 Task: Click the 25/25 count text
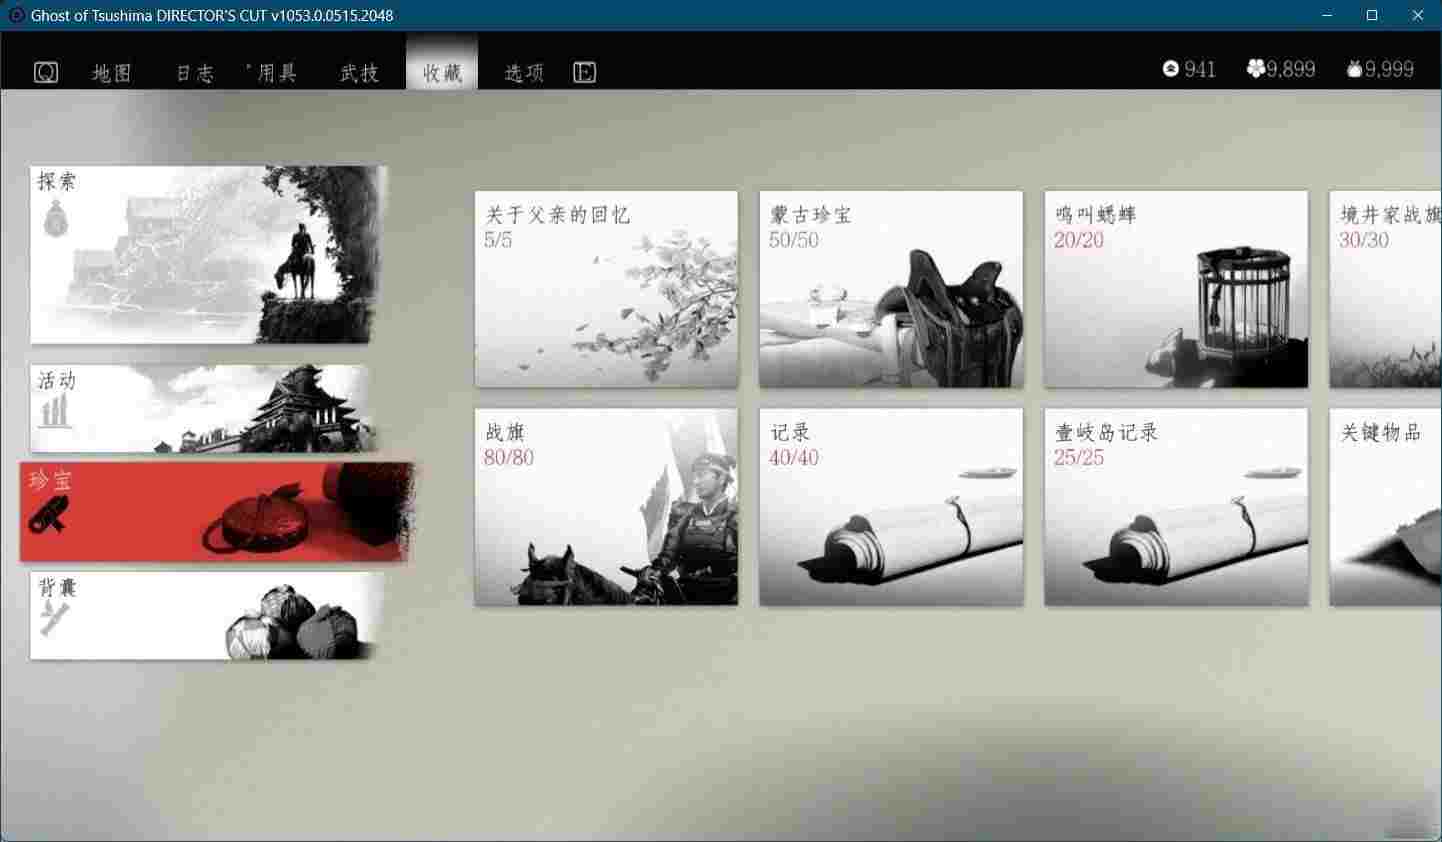[1079, 458]
